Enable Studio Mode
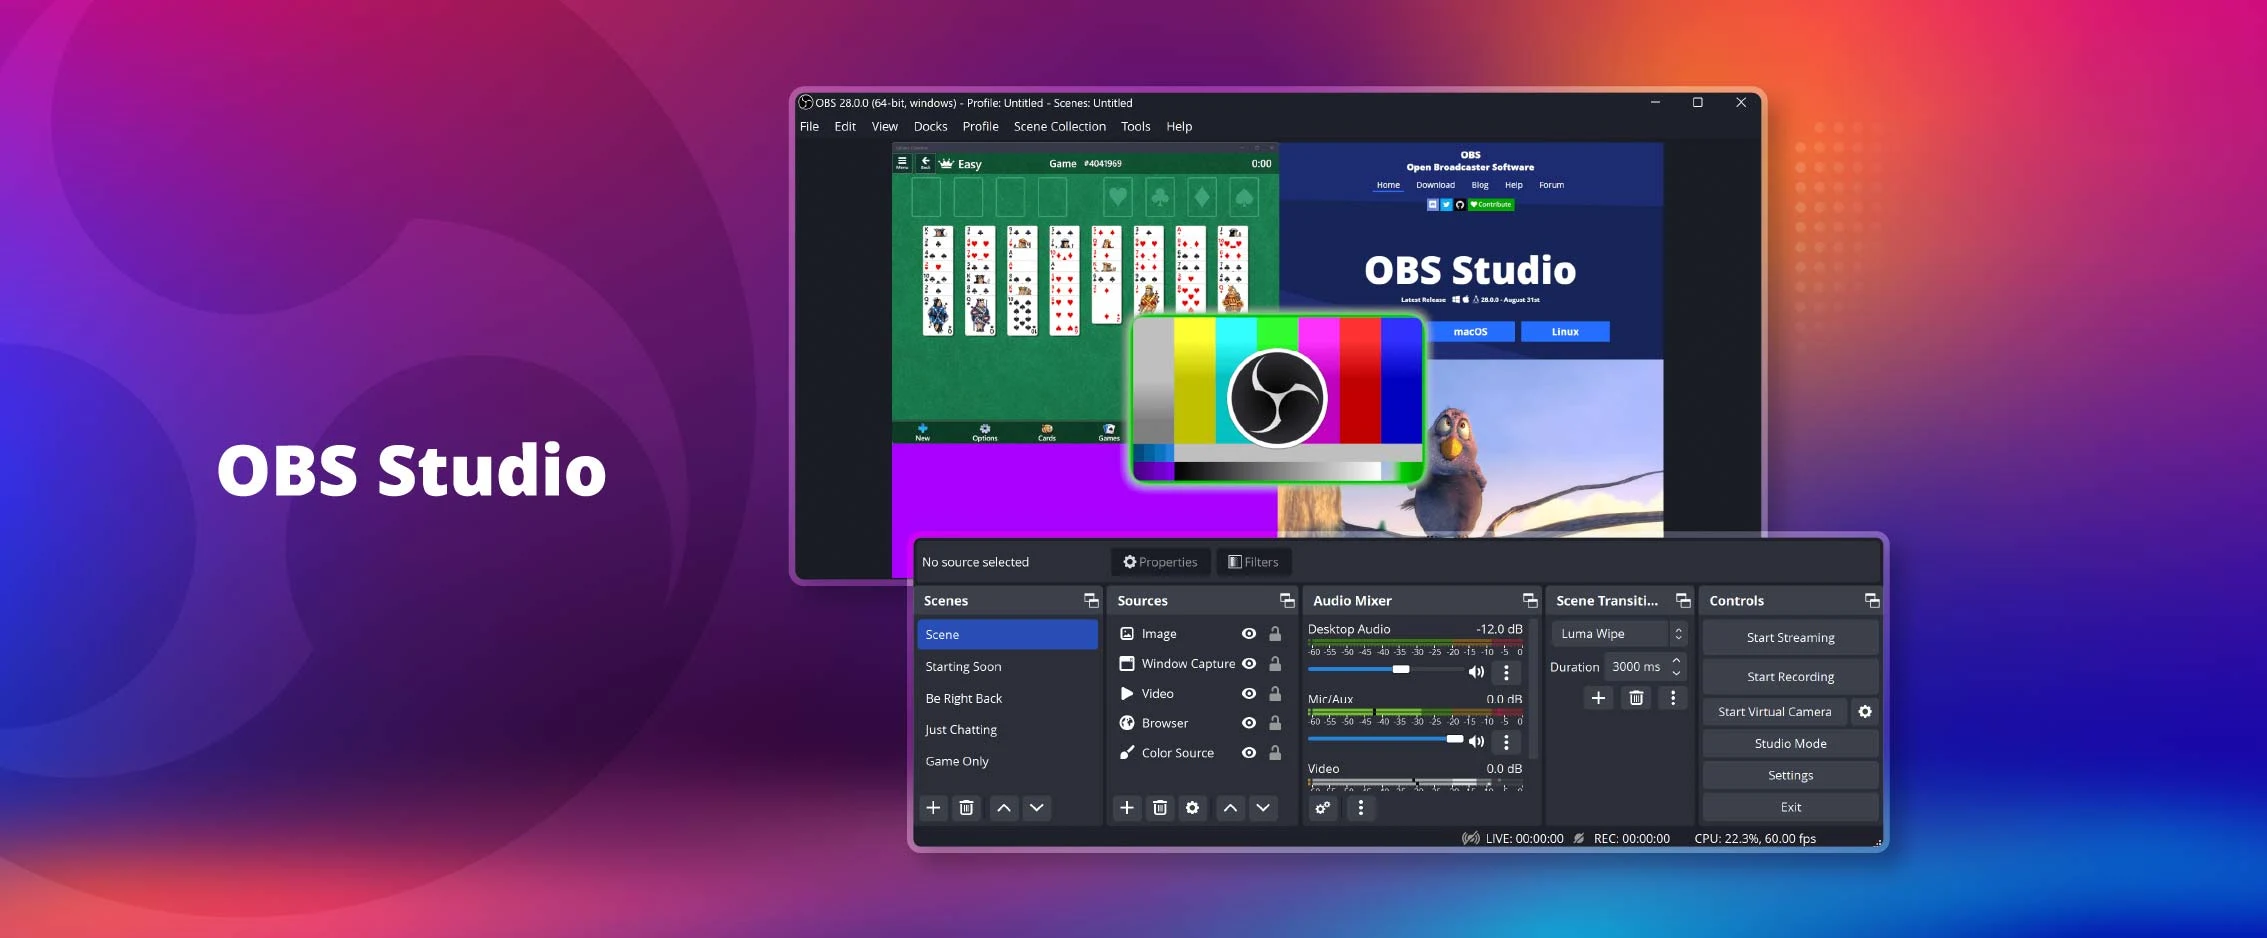The image size is (2267, 938). tap(1790, 743)
